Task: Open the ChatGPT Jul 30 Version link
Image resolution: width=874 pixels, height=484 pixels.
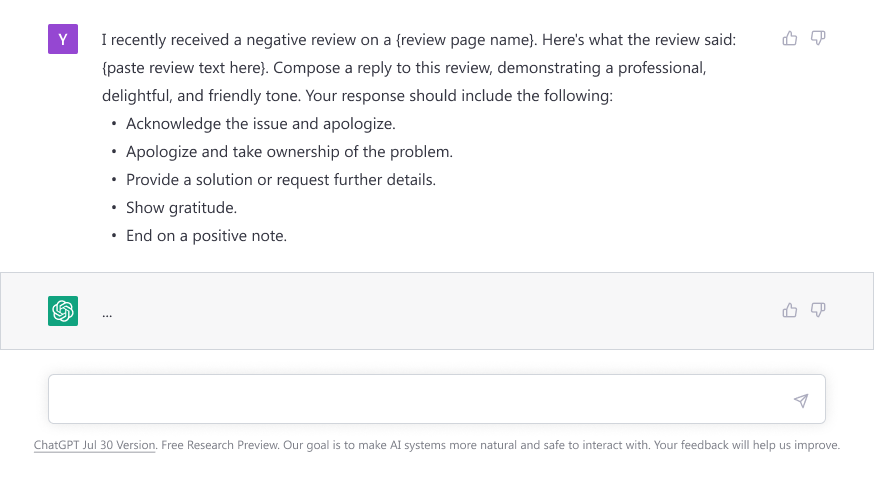Action: (95, 445)
